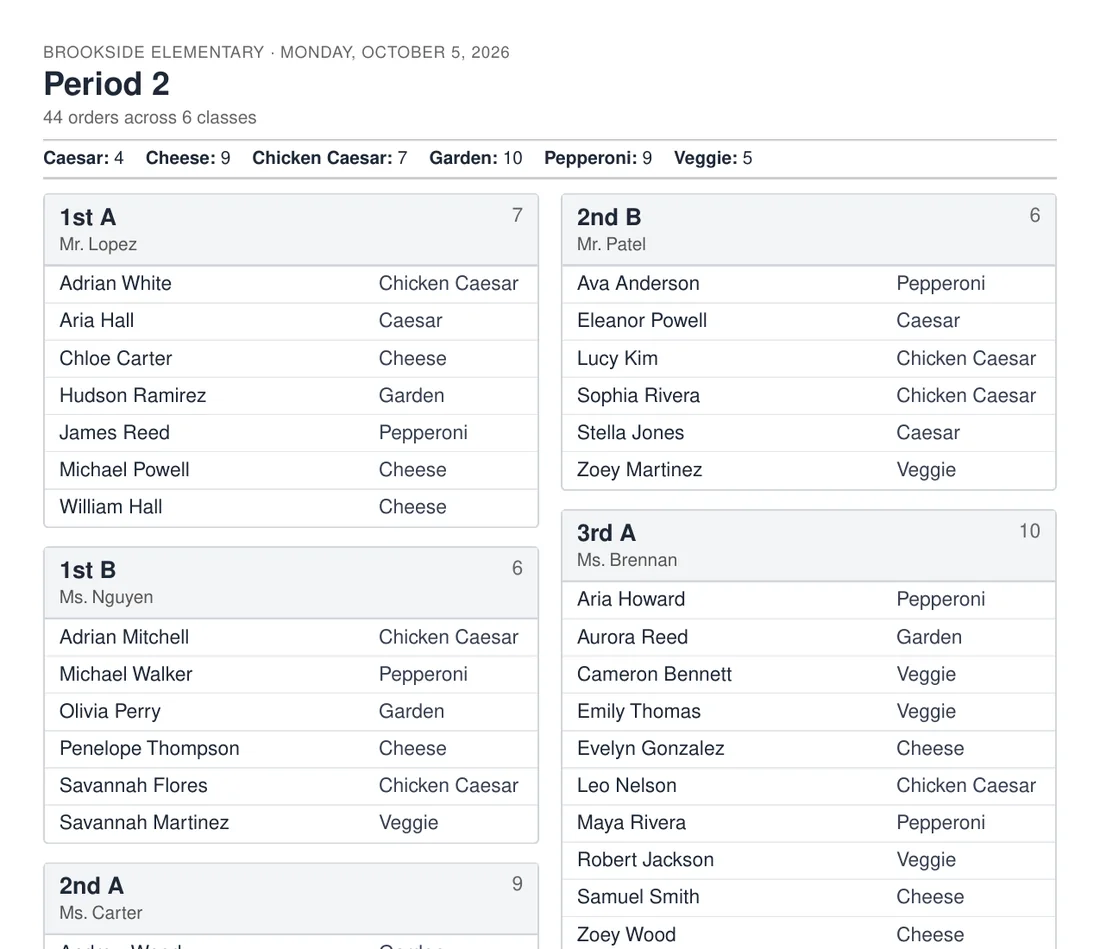1100x949 pixels.
Task: Select teacher name Mr. Lopez
Action: tap(98, 244)
